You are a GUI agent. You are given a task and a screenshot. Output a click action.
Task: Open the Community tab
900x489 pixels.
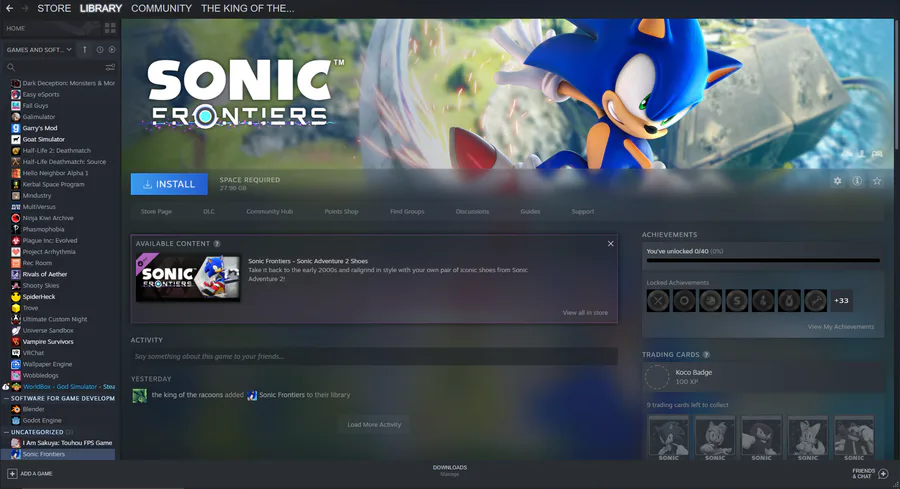pyautogui.click(x=161, y=8)
